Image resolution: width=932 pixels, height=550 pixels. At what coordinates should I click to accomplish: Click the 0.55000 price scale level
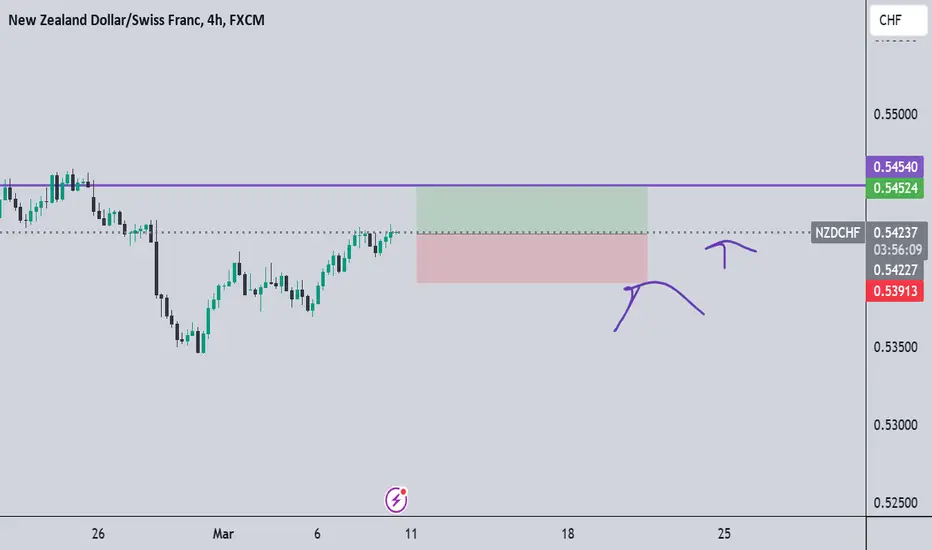[x=895, y=114]
